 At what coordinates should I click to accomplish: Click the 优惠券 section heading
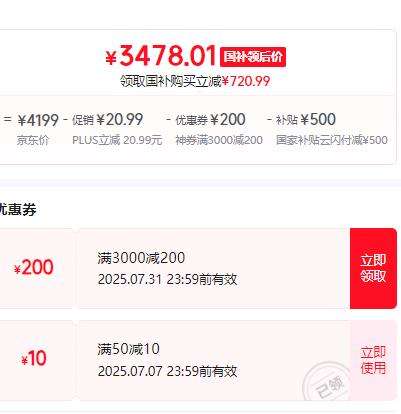point(18,210)
